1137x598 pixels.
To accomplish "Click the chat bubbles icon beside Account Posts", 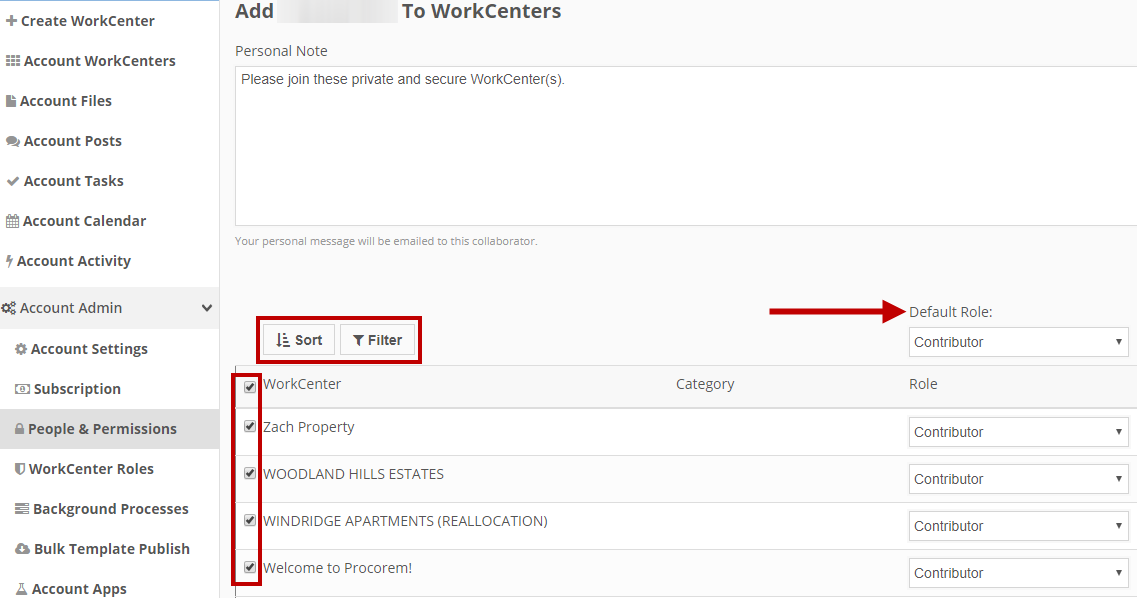I will [x=13, y=141].
